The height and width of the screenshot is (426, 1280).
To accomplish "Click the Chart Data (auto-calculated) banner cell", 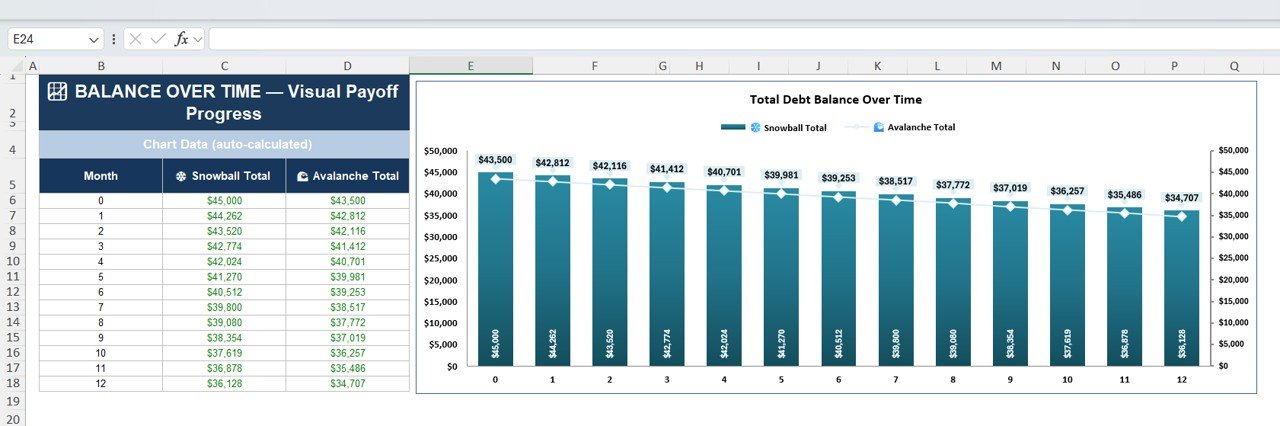I will pos(224,144).
